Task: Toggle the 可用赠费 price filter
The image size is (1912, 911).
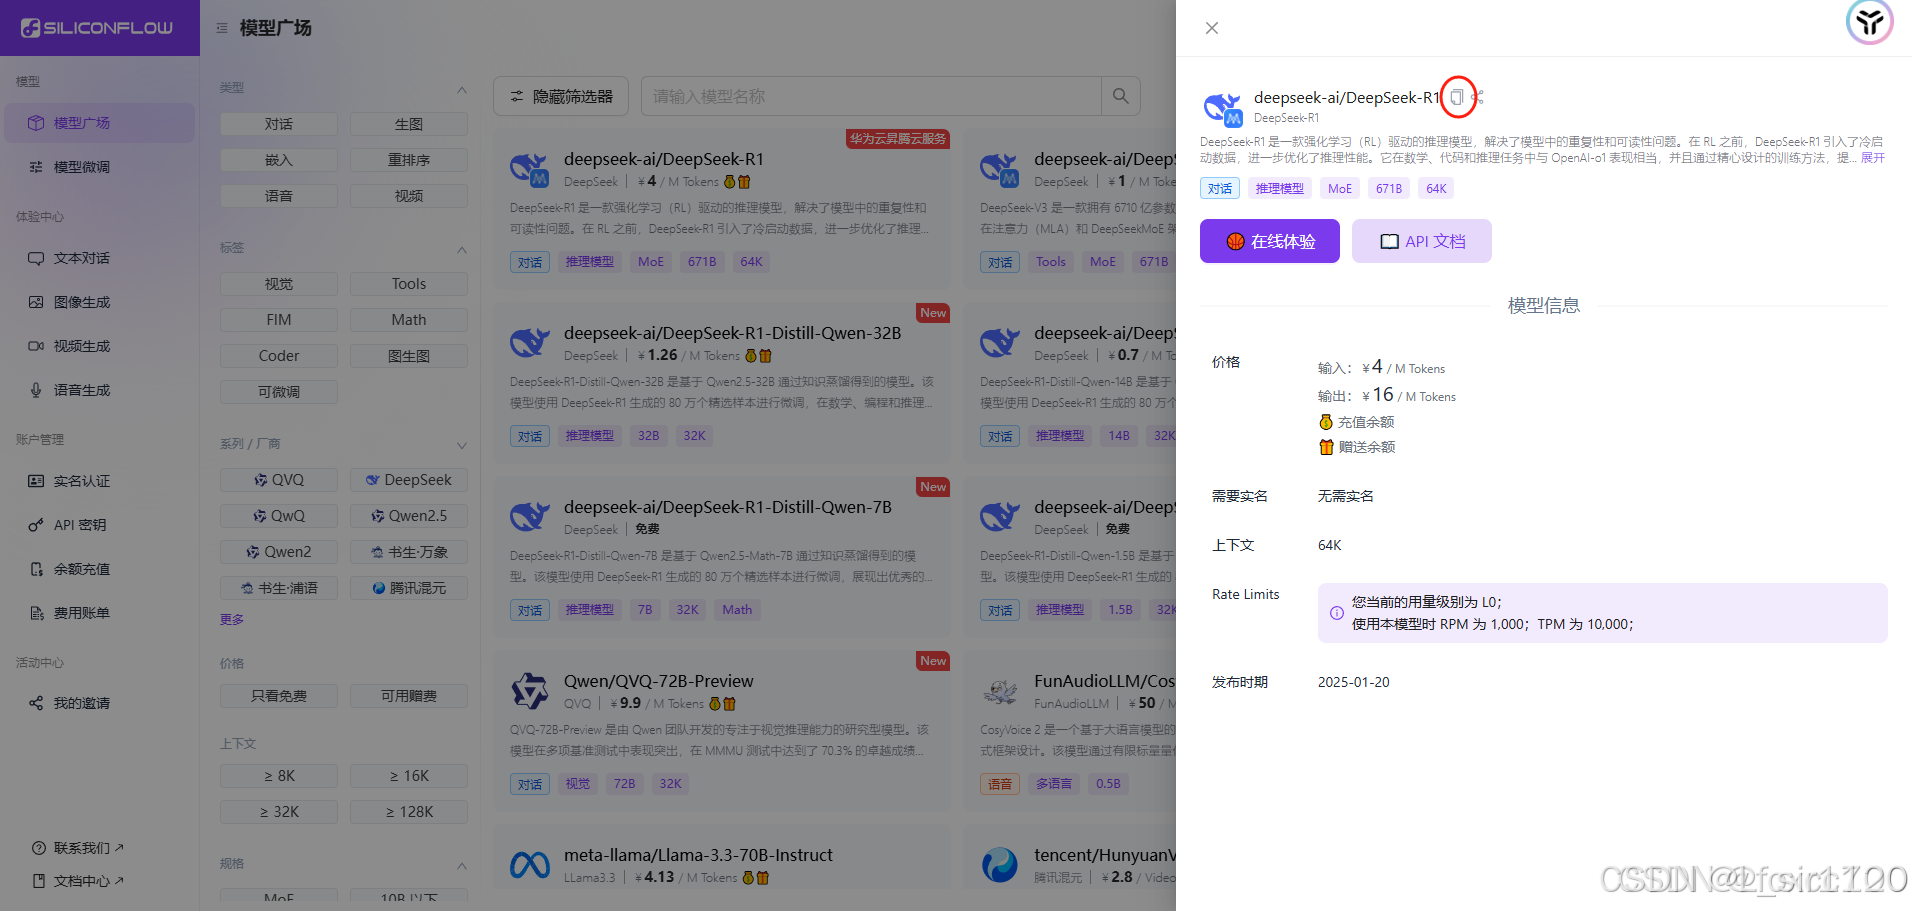Action: (x=409, y=696)
